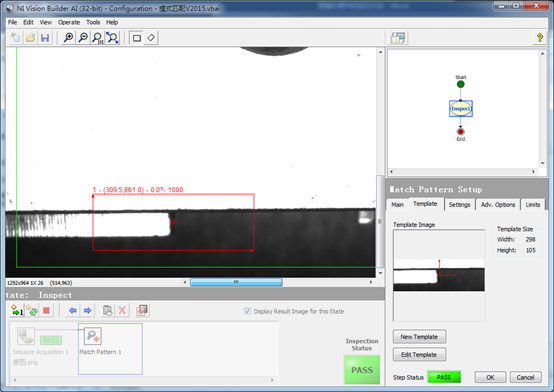Select the Match Pattern 1 step
The height and width of the screenshot is (392, 554).
(110, 349)
